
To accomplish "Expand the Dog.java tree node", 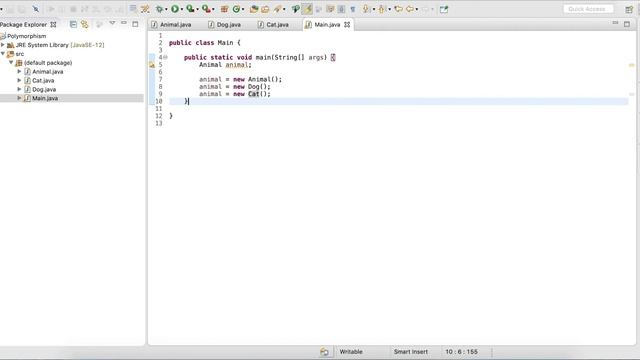I will pyautogui.click(x=19, y=89).
